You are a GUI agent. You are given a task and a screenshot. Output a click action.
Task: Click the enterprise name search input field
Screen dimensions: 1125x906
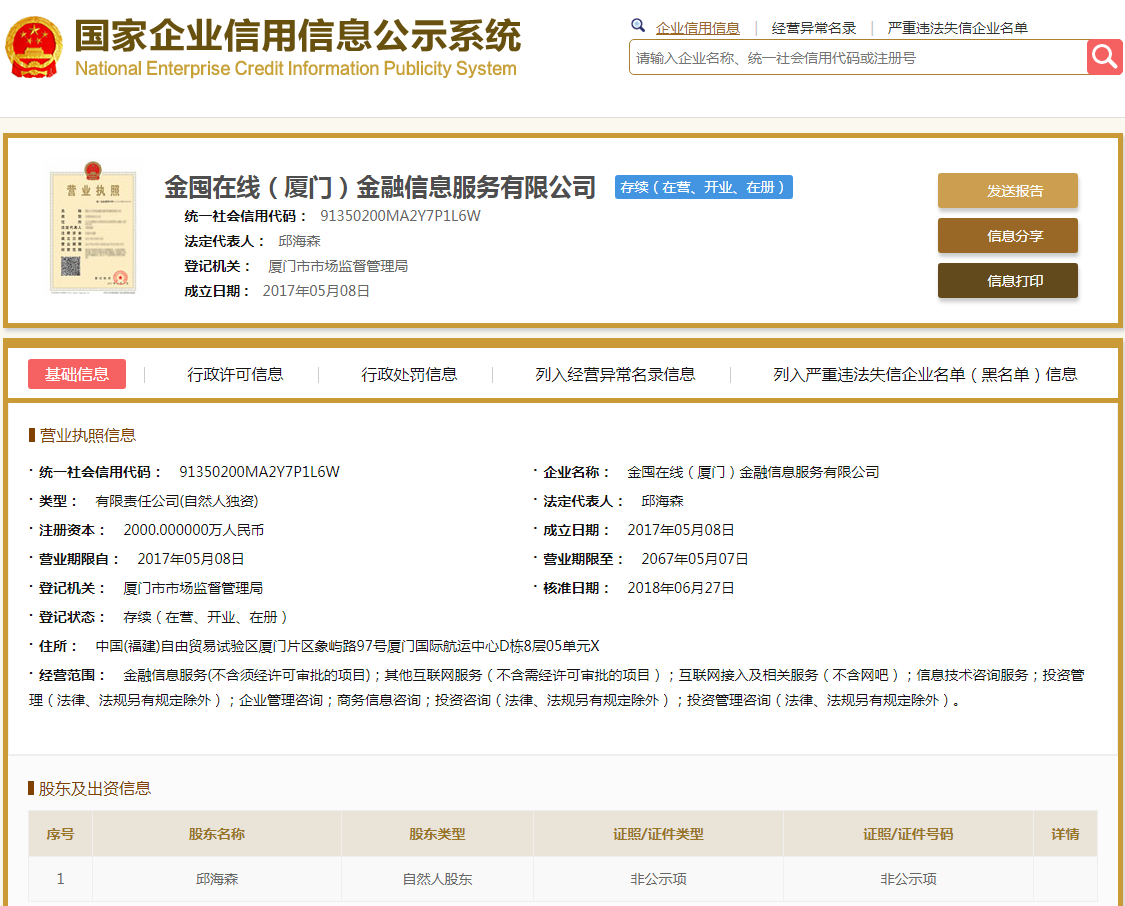tap(857, 58)
